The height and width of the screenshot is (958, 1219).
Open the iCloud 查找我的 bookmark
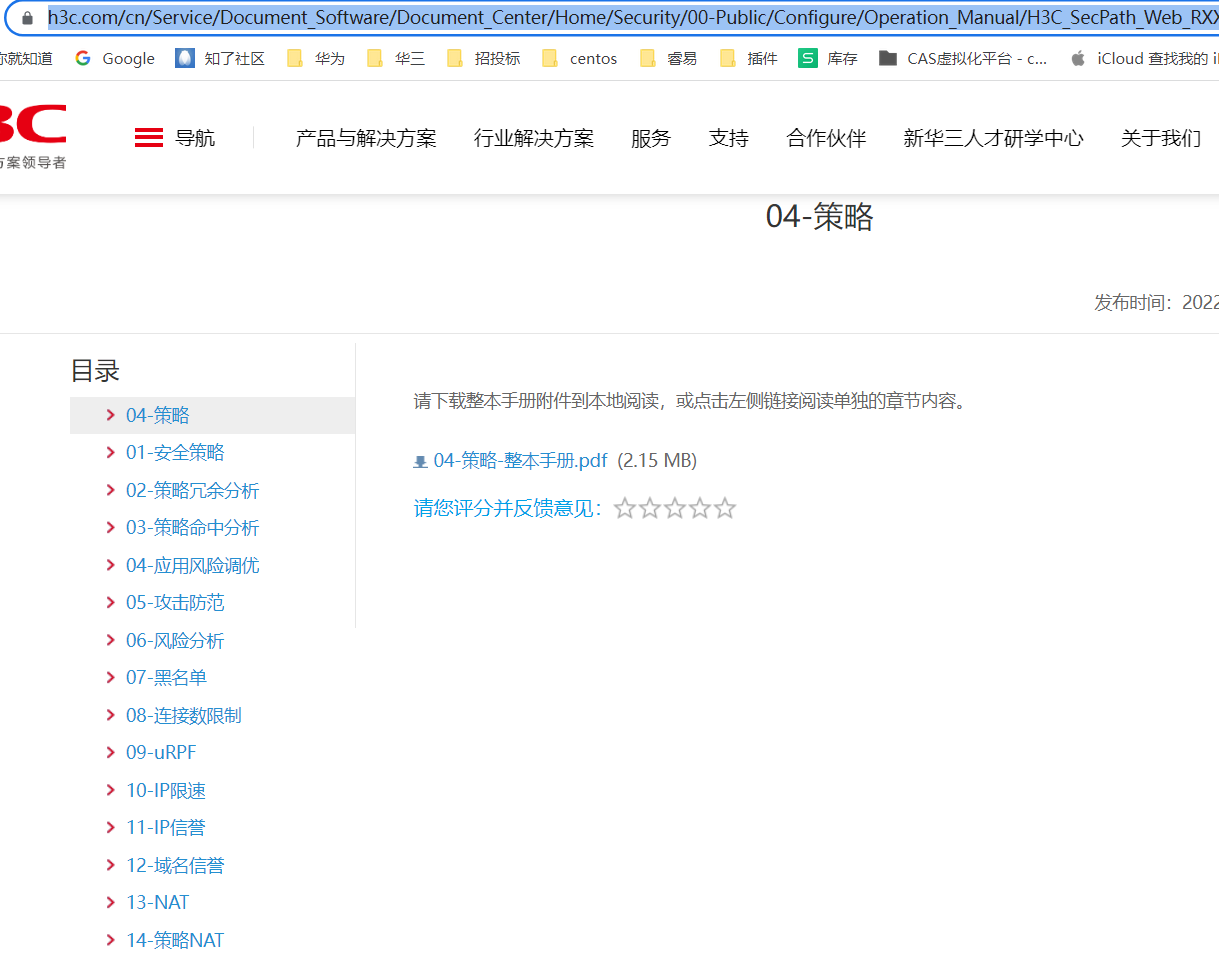point(1144,58)
